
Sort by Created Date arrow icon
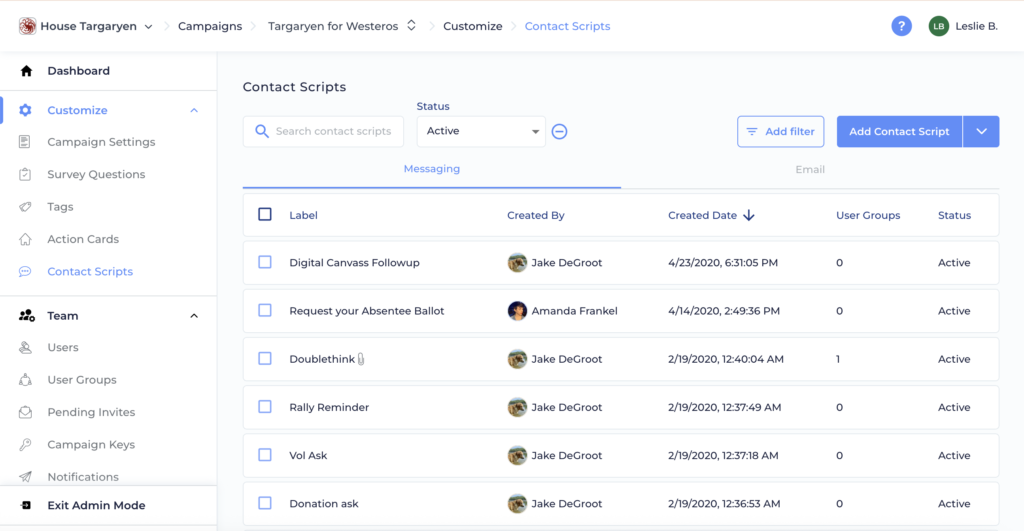(x=749, y=215)
